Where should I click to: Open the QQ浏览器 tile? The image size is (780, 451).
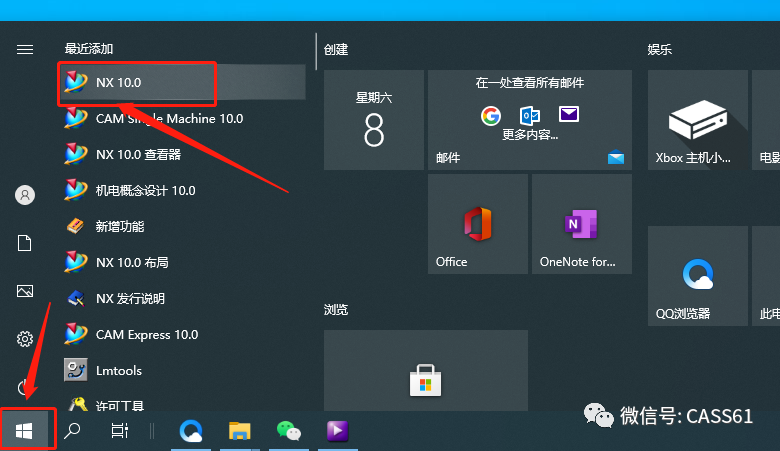pyautogui.click(x=697, y=276)
